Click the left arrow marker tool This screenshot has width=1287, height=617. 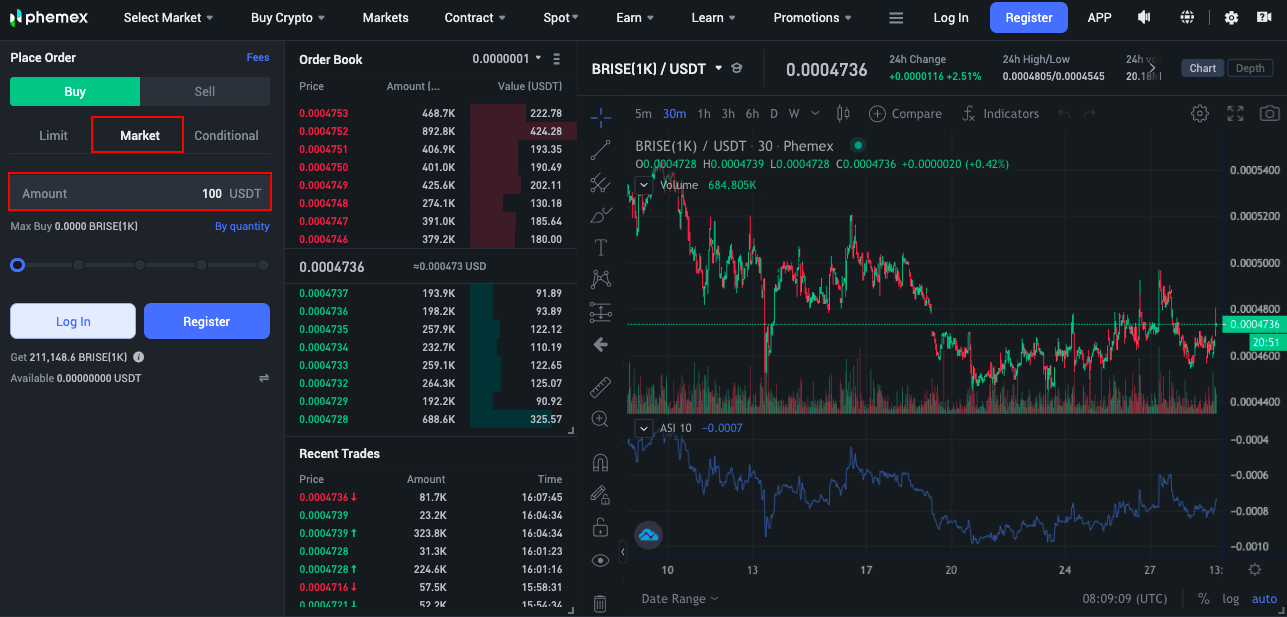601,345
